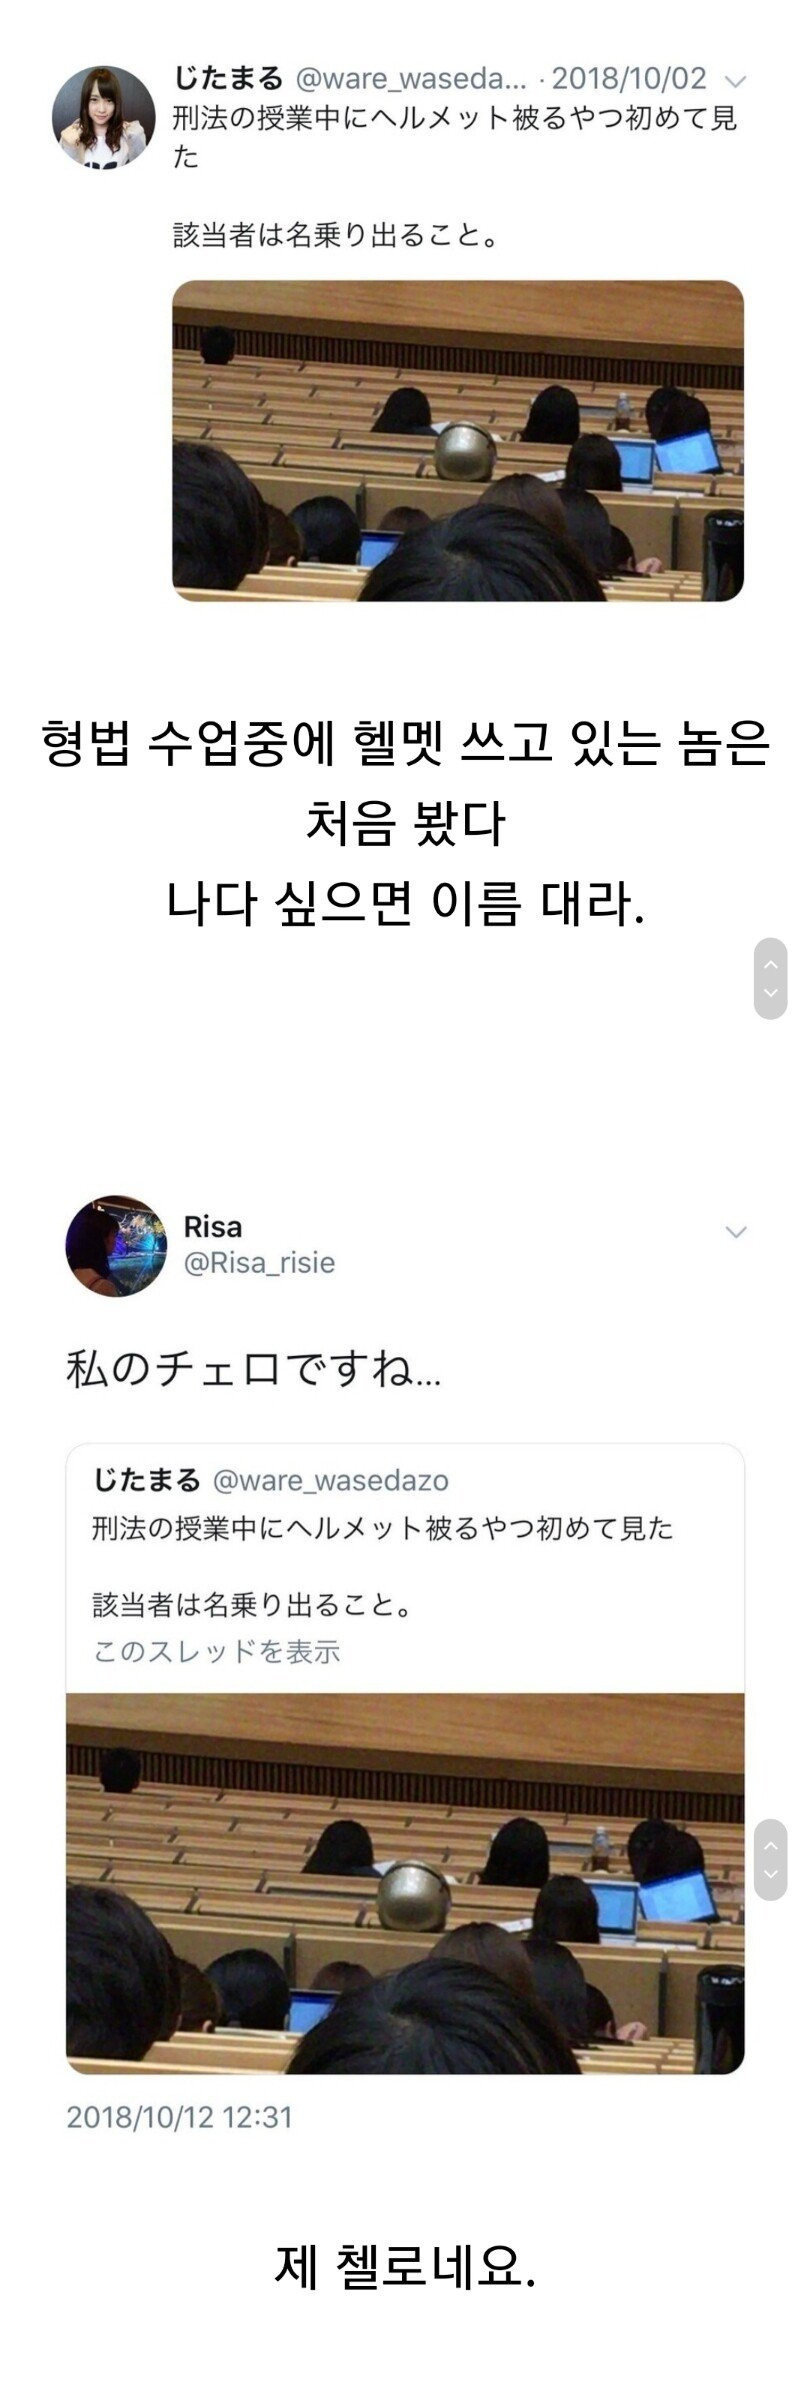This screenshot has height=2396, width=809.
Task: Open Risa's profile picture
Action: click(116, 1245)
